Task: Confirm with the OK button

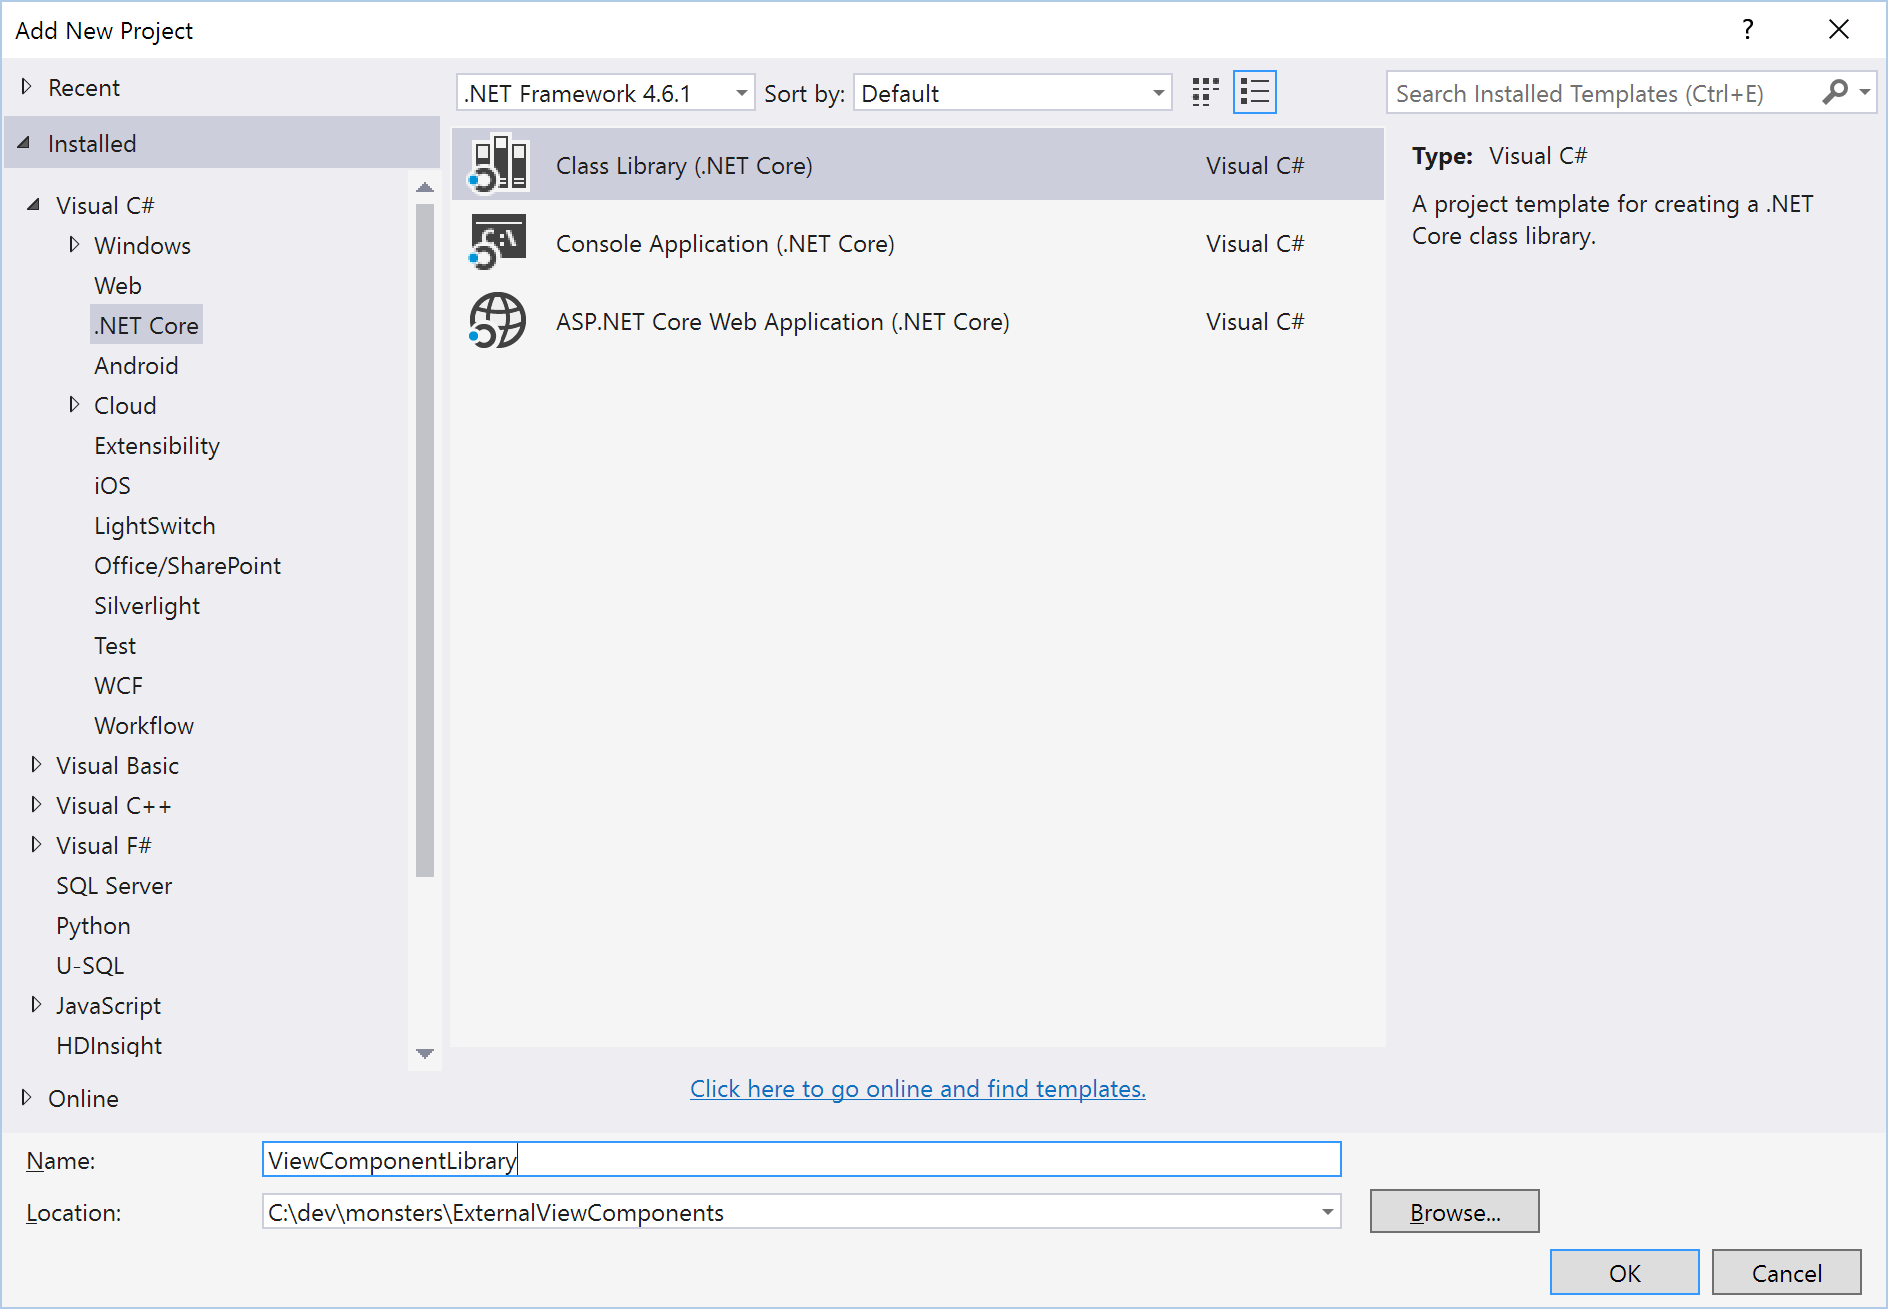Action: [x=1624, y=1272]
